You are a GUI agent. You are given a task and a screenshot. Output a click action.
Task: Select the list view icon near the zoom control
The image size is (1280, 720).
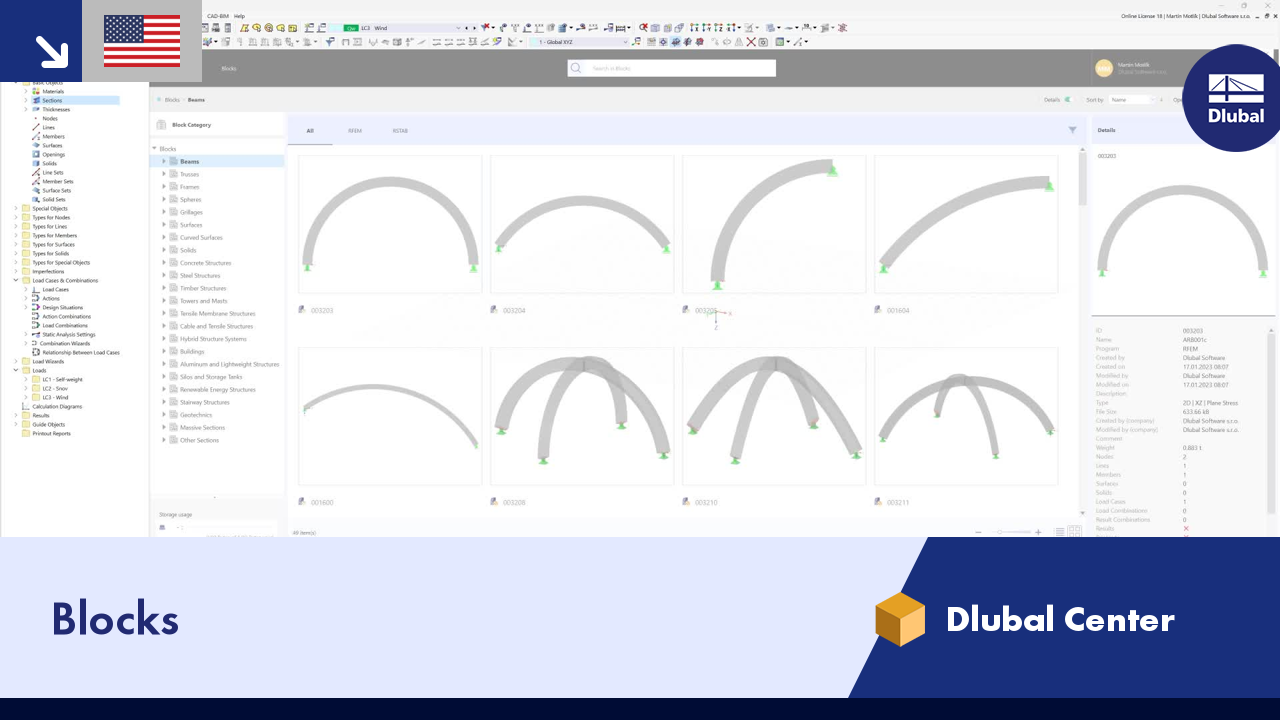[x=1058, y=531]
